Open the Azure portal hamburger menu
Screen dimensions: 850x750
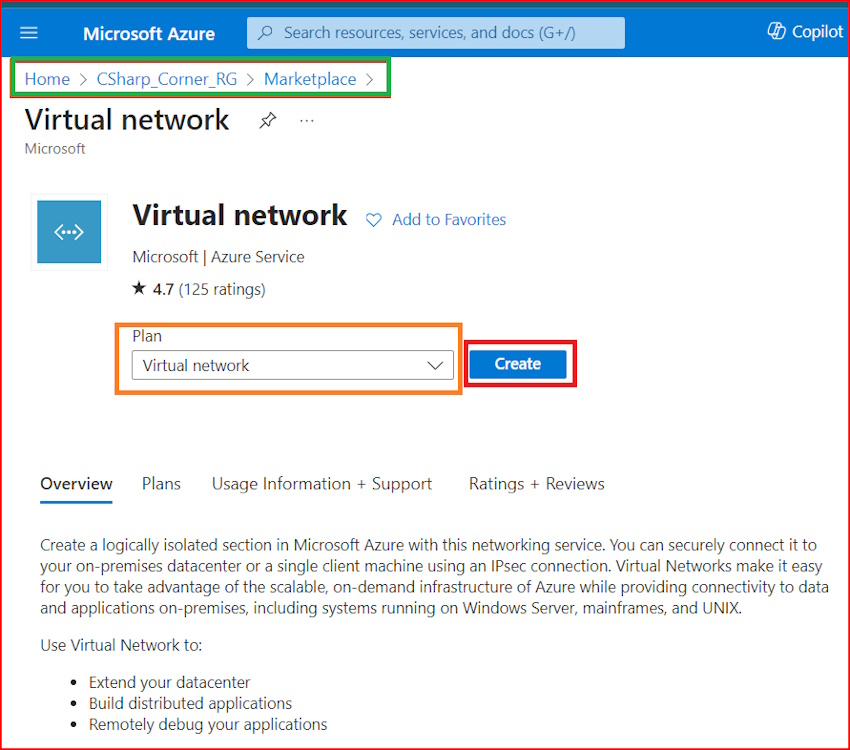point(28,31)
